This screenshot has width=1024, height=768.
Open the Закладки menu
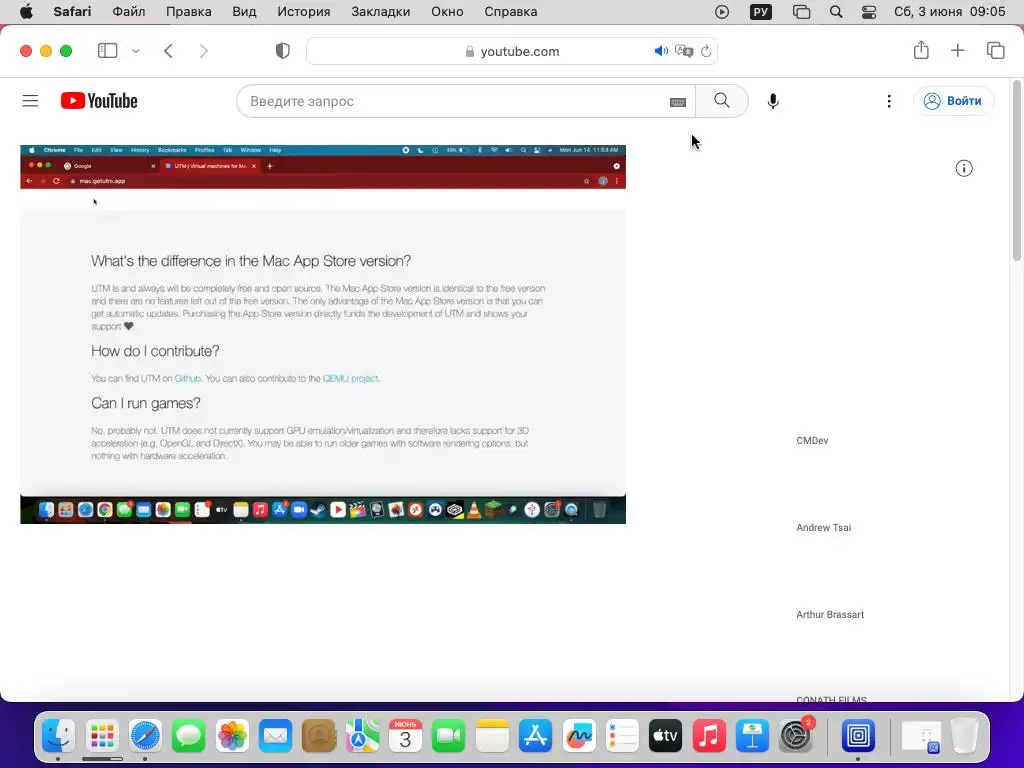coord(381,12)
